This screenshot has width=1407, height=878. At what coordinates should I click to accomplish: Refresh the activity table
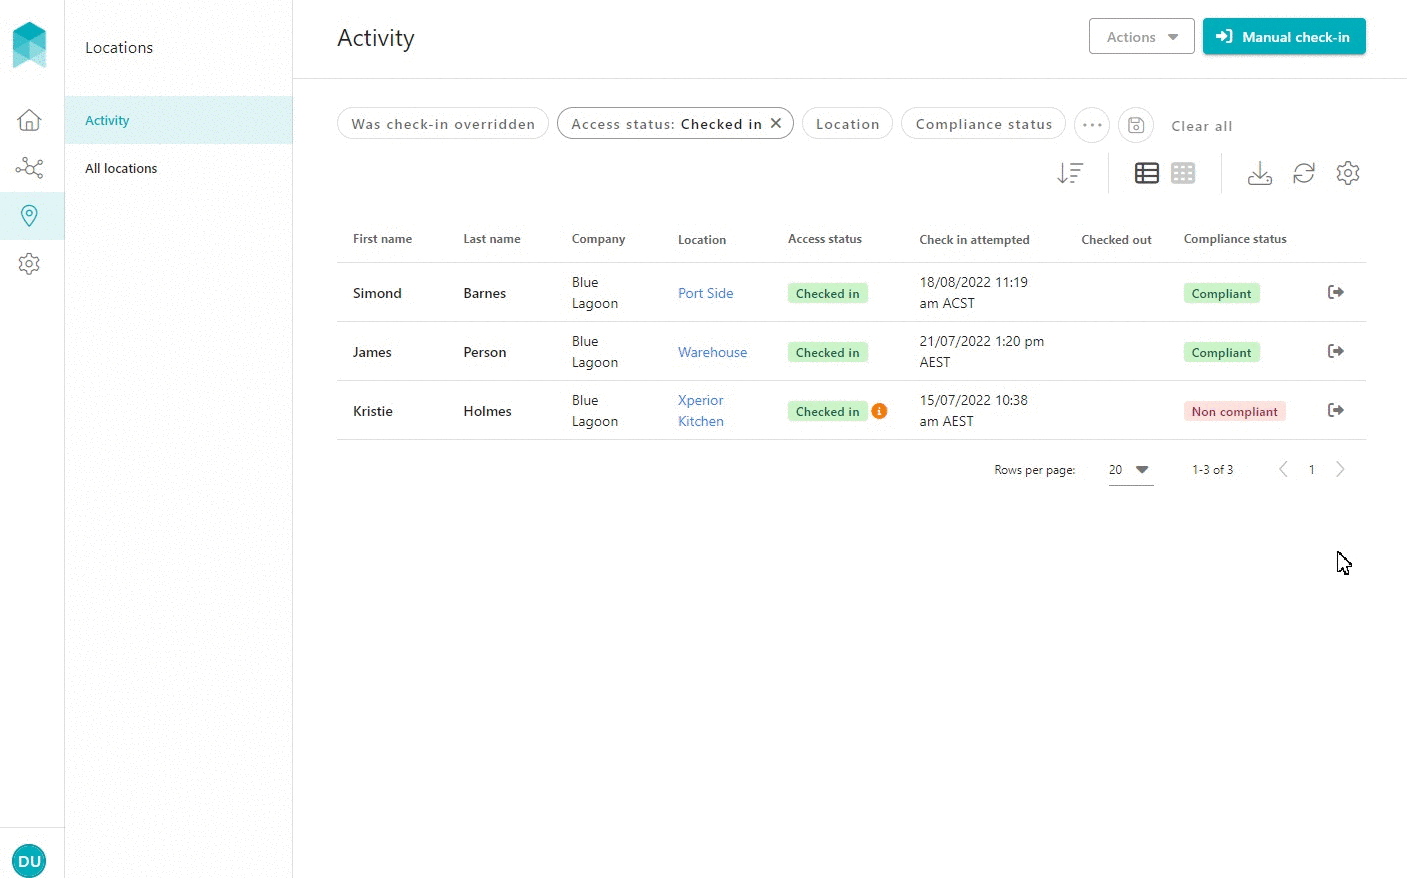coord(1304,173)
